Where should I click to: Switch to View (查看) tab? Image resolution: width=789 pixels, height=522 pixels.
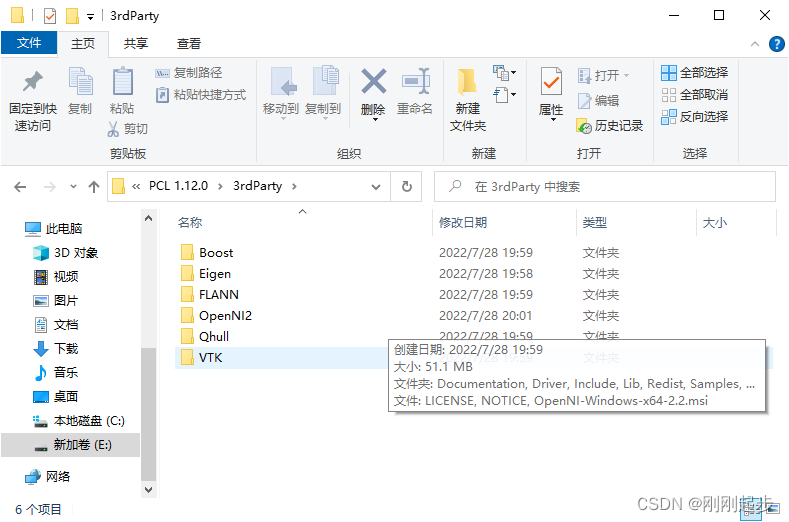click(189, 44)
